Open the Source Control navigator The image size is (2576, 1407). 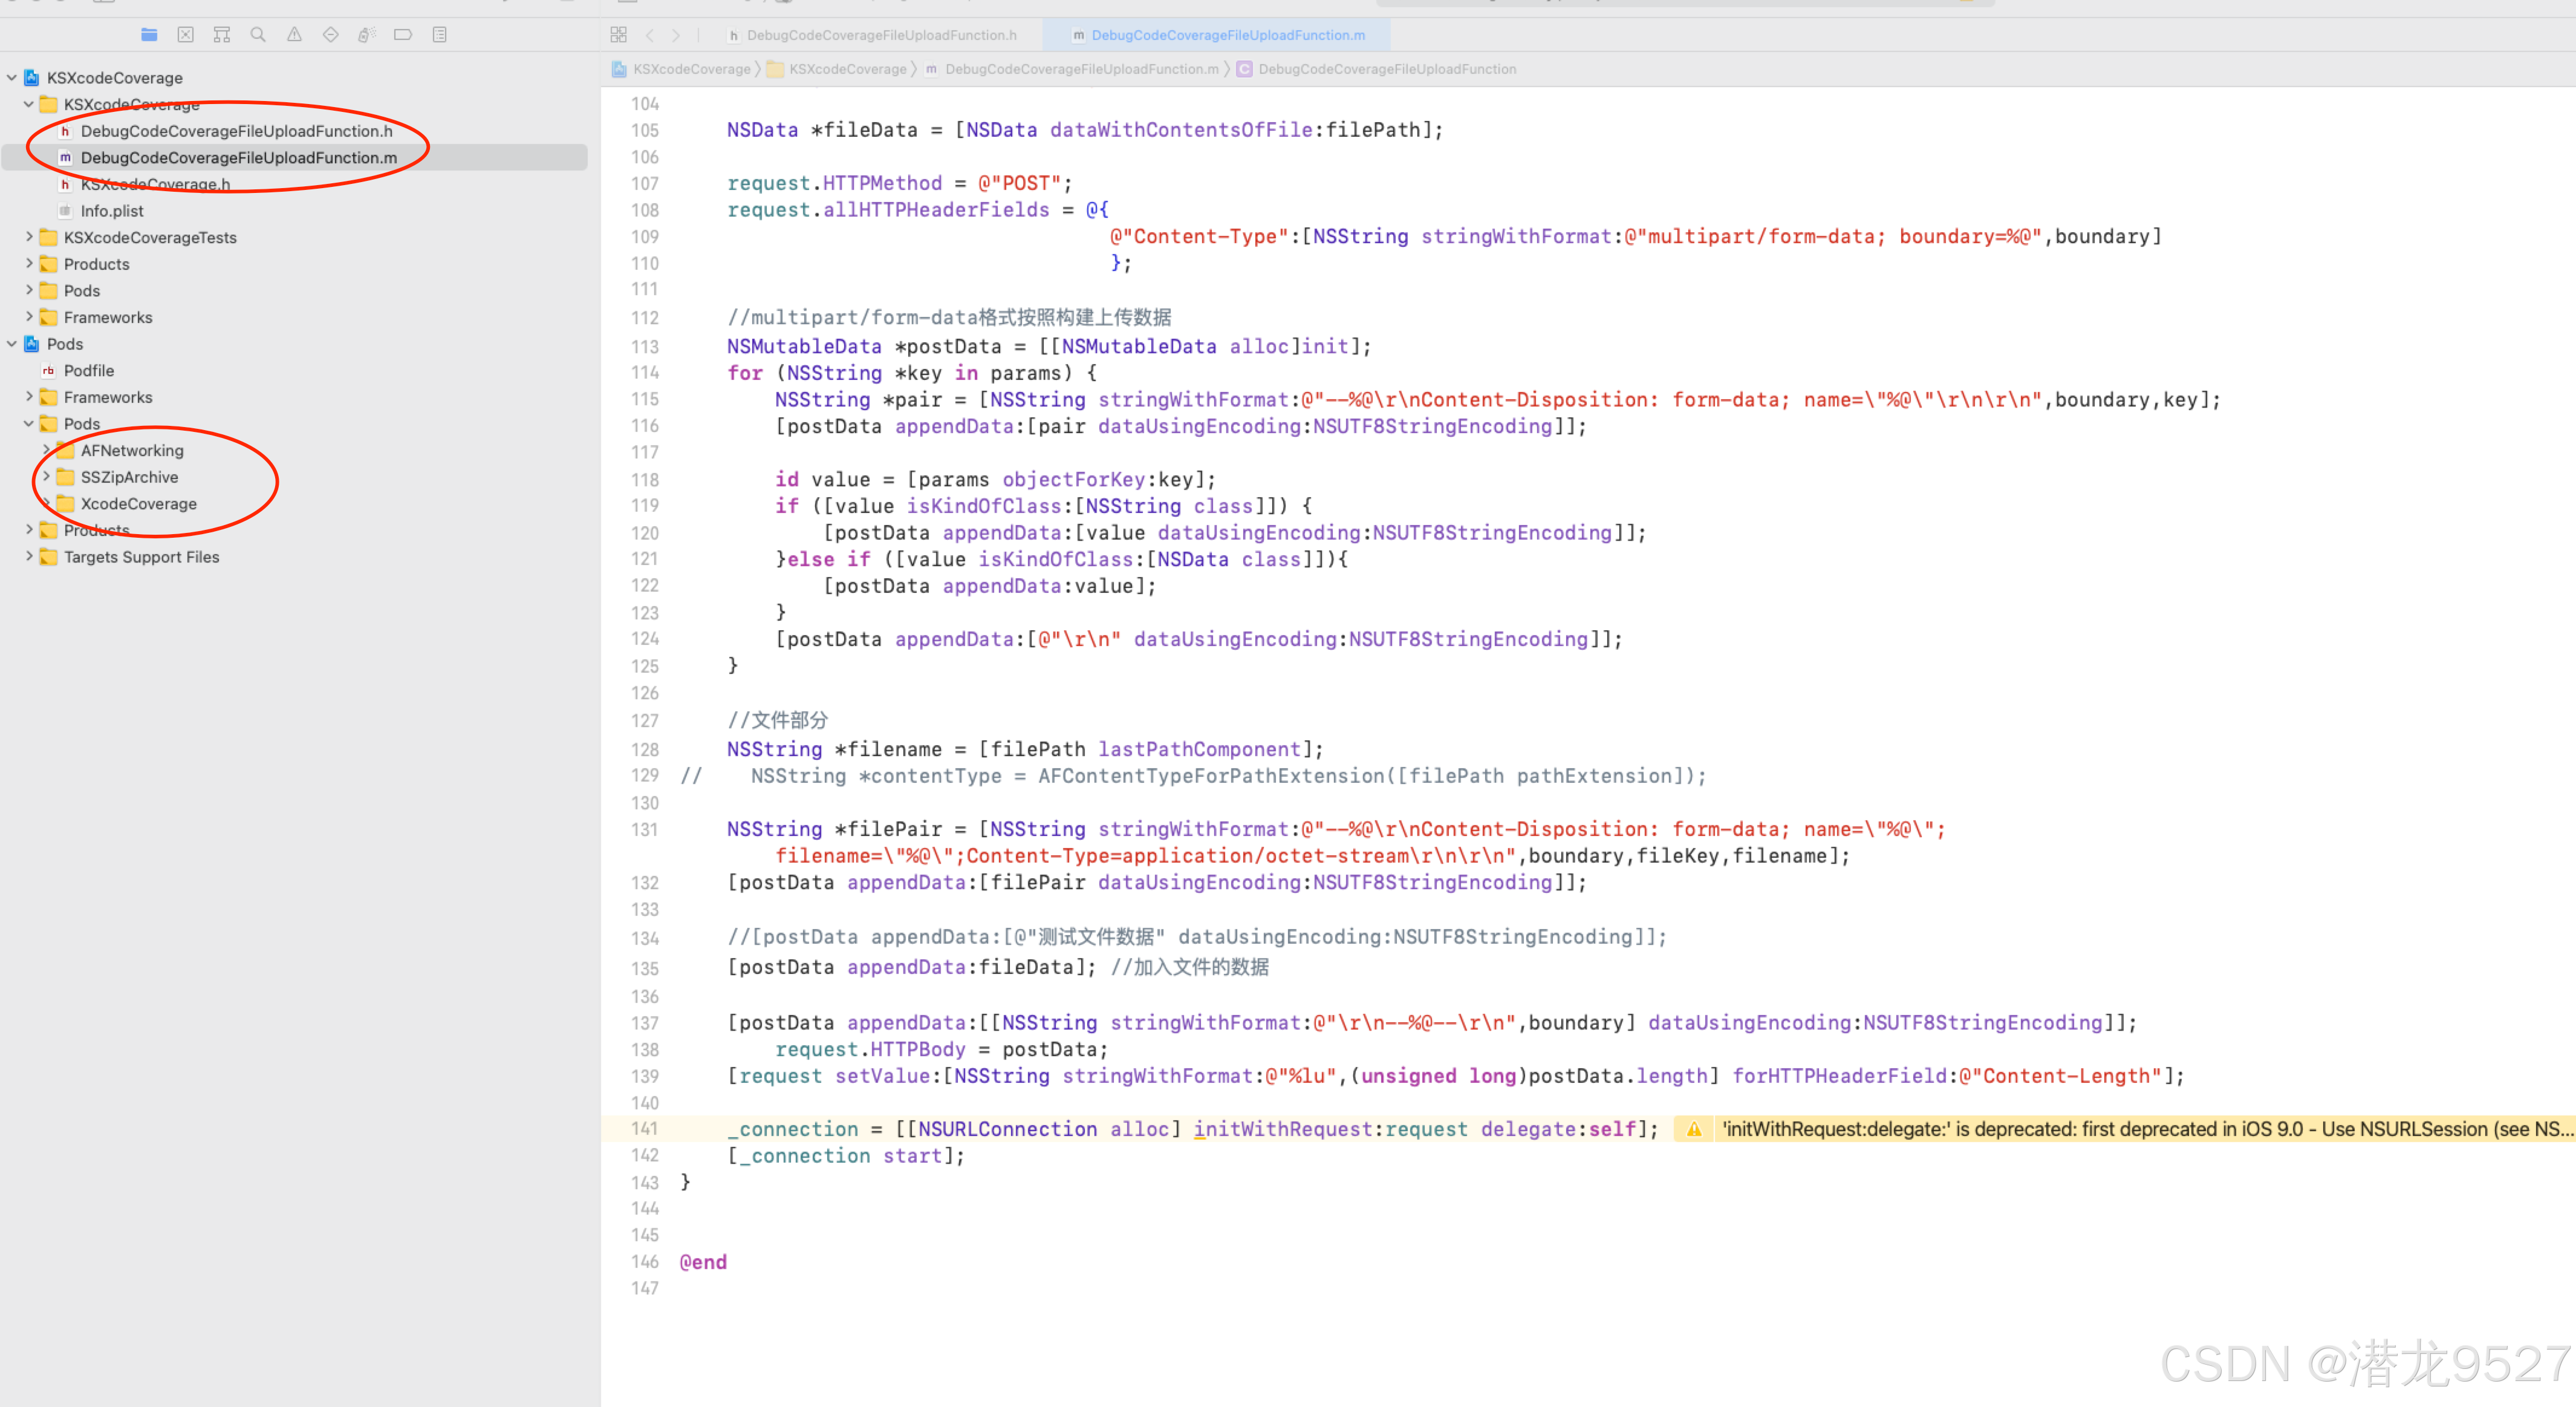click(185, 35)
